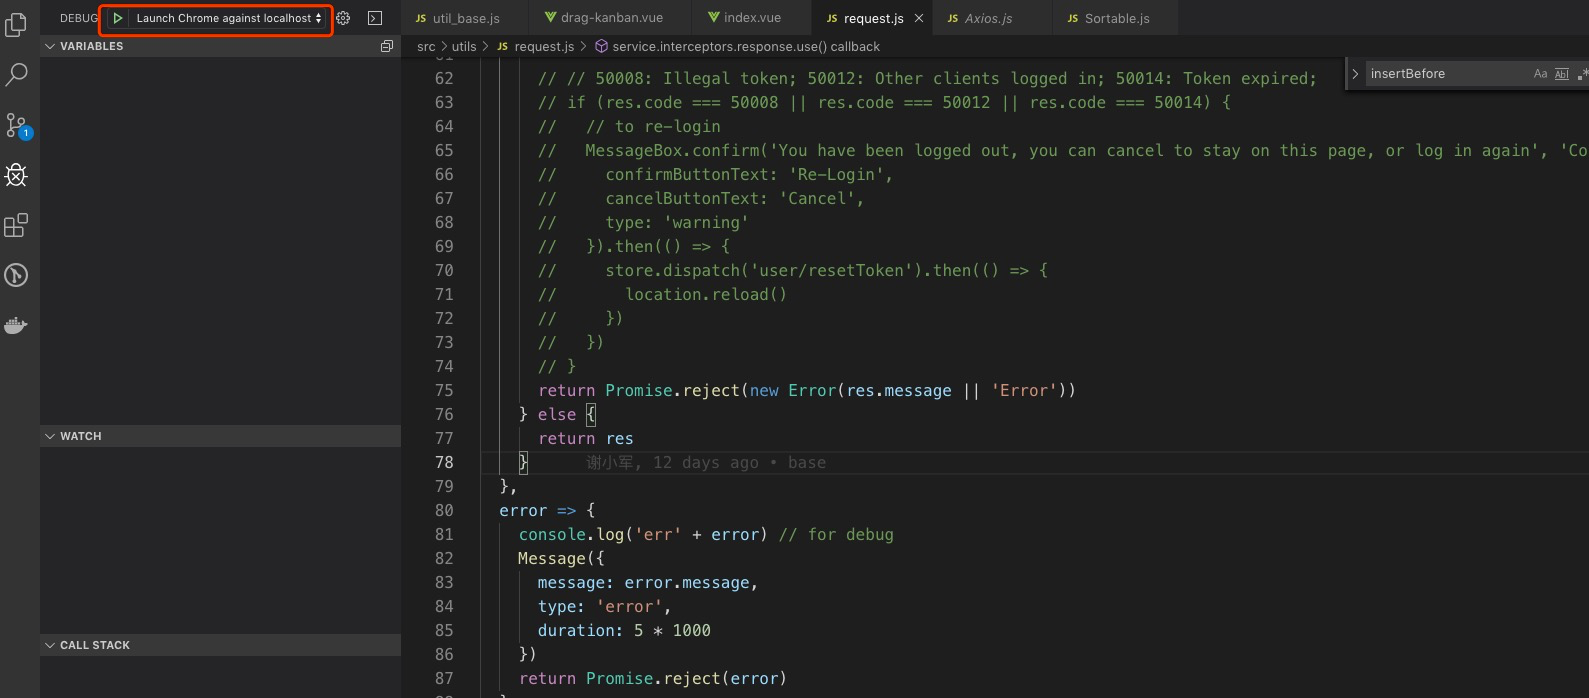Viewport: 1589px width, 698px height.
Task: Click 'MessageBox.confirm' on line 65
Action: coord(672,150)
